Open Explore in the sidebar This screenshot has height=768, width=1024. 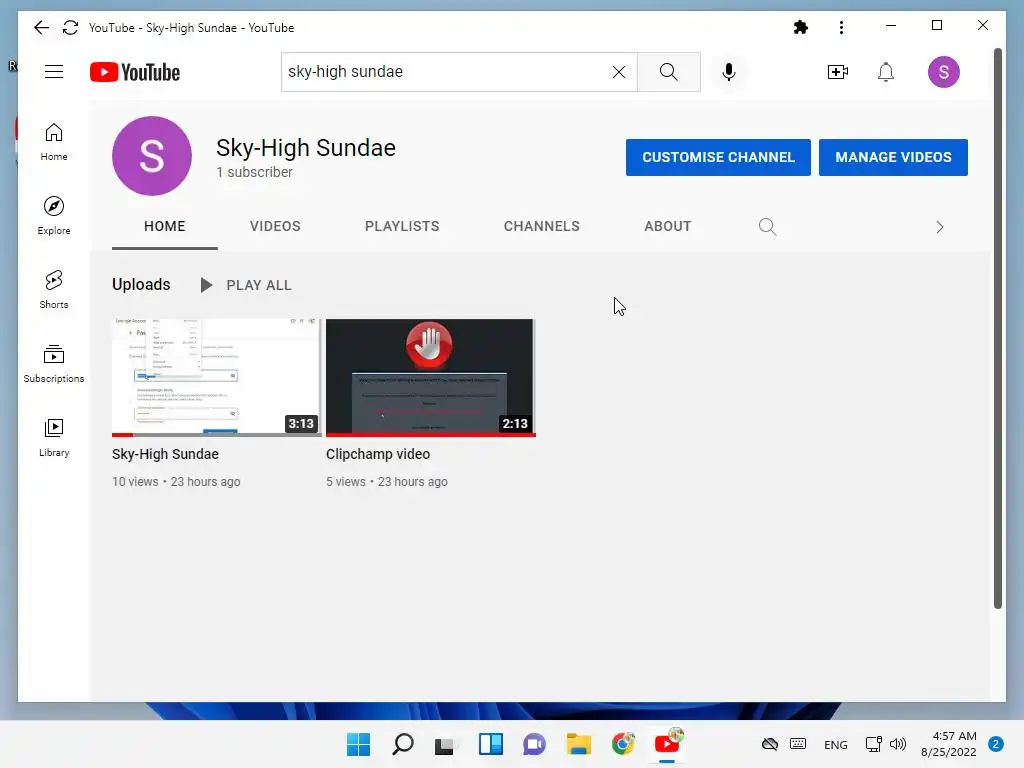[54, 216]
